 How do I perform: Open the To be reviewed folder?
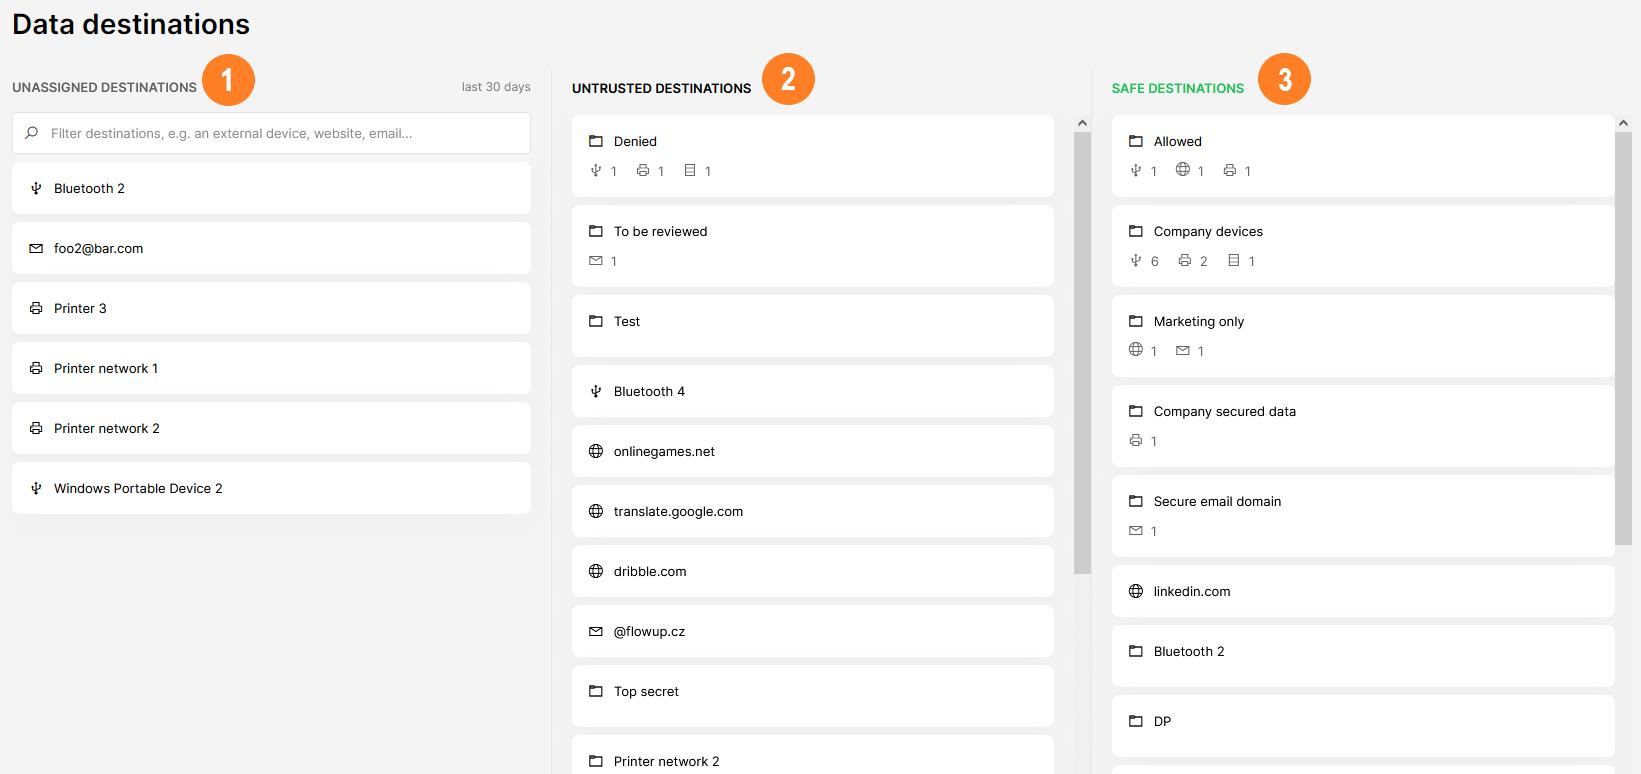click(660, 231)
